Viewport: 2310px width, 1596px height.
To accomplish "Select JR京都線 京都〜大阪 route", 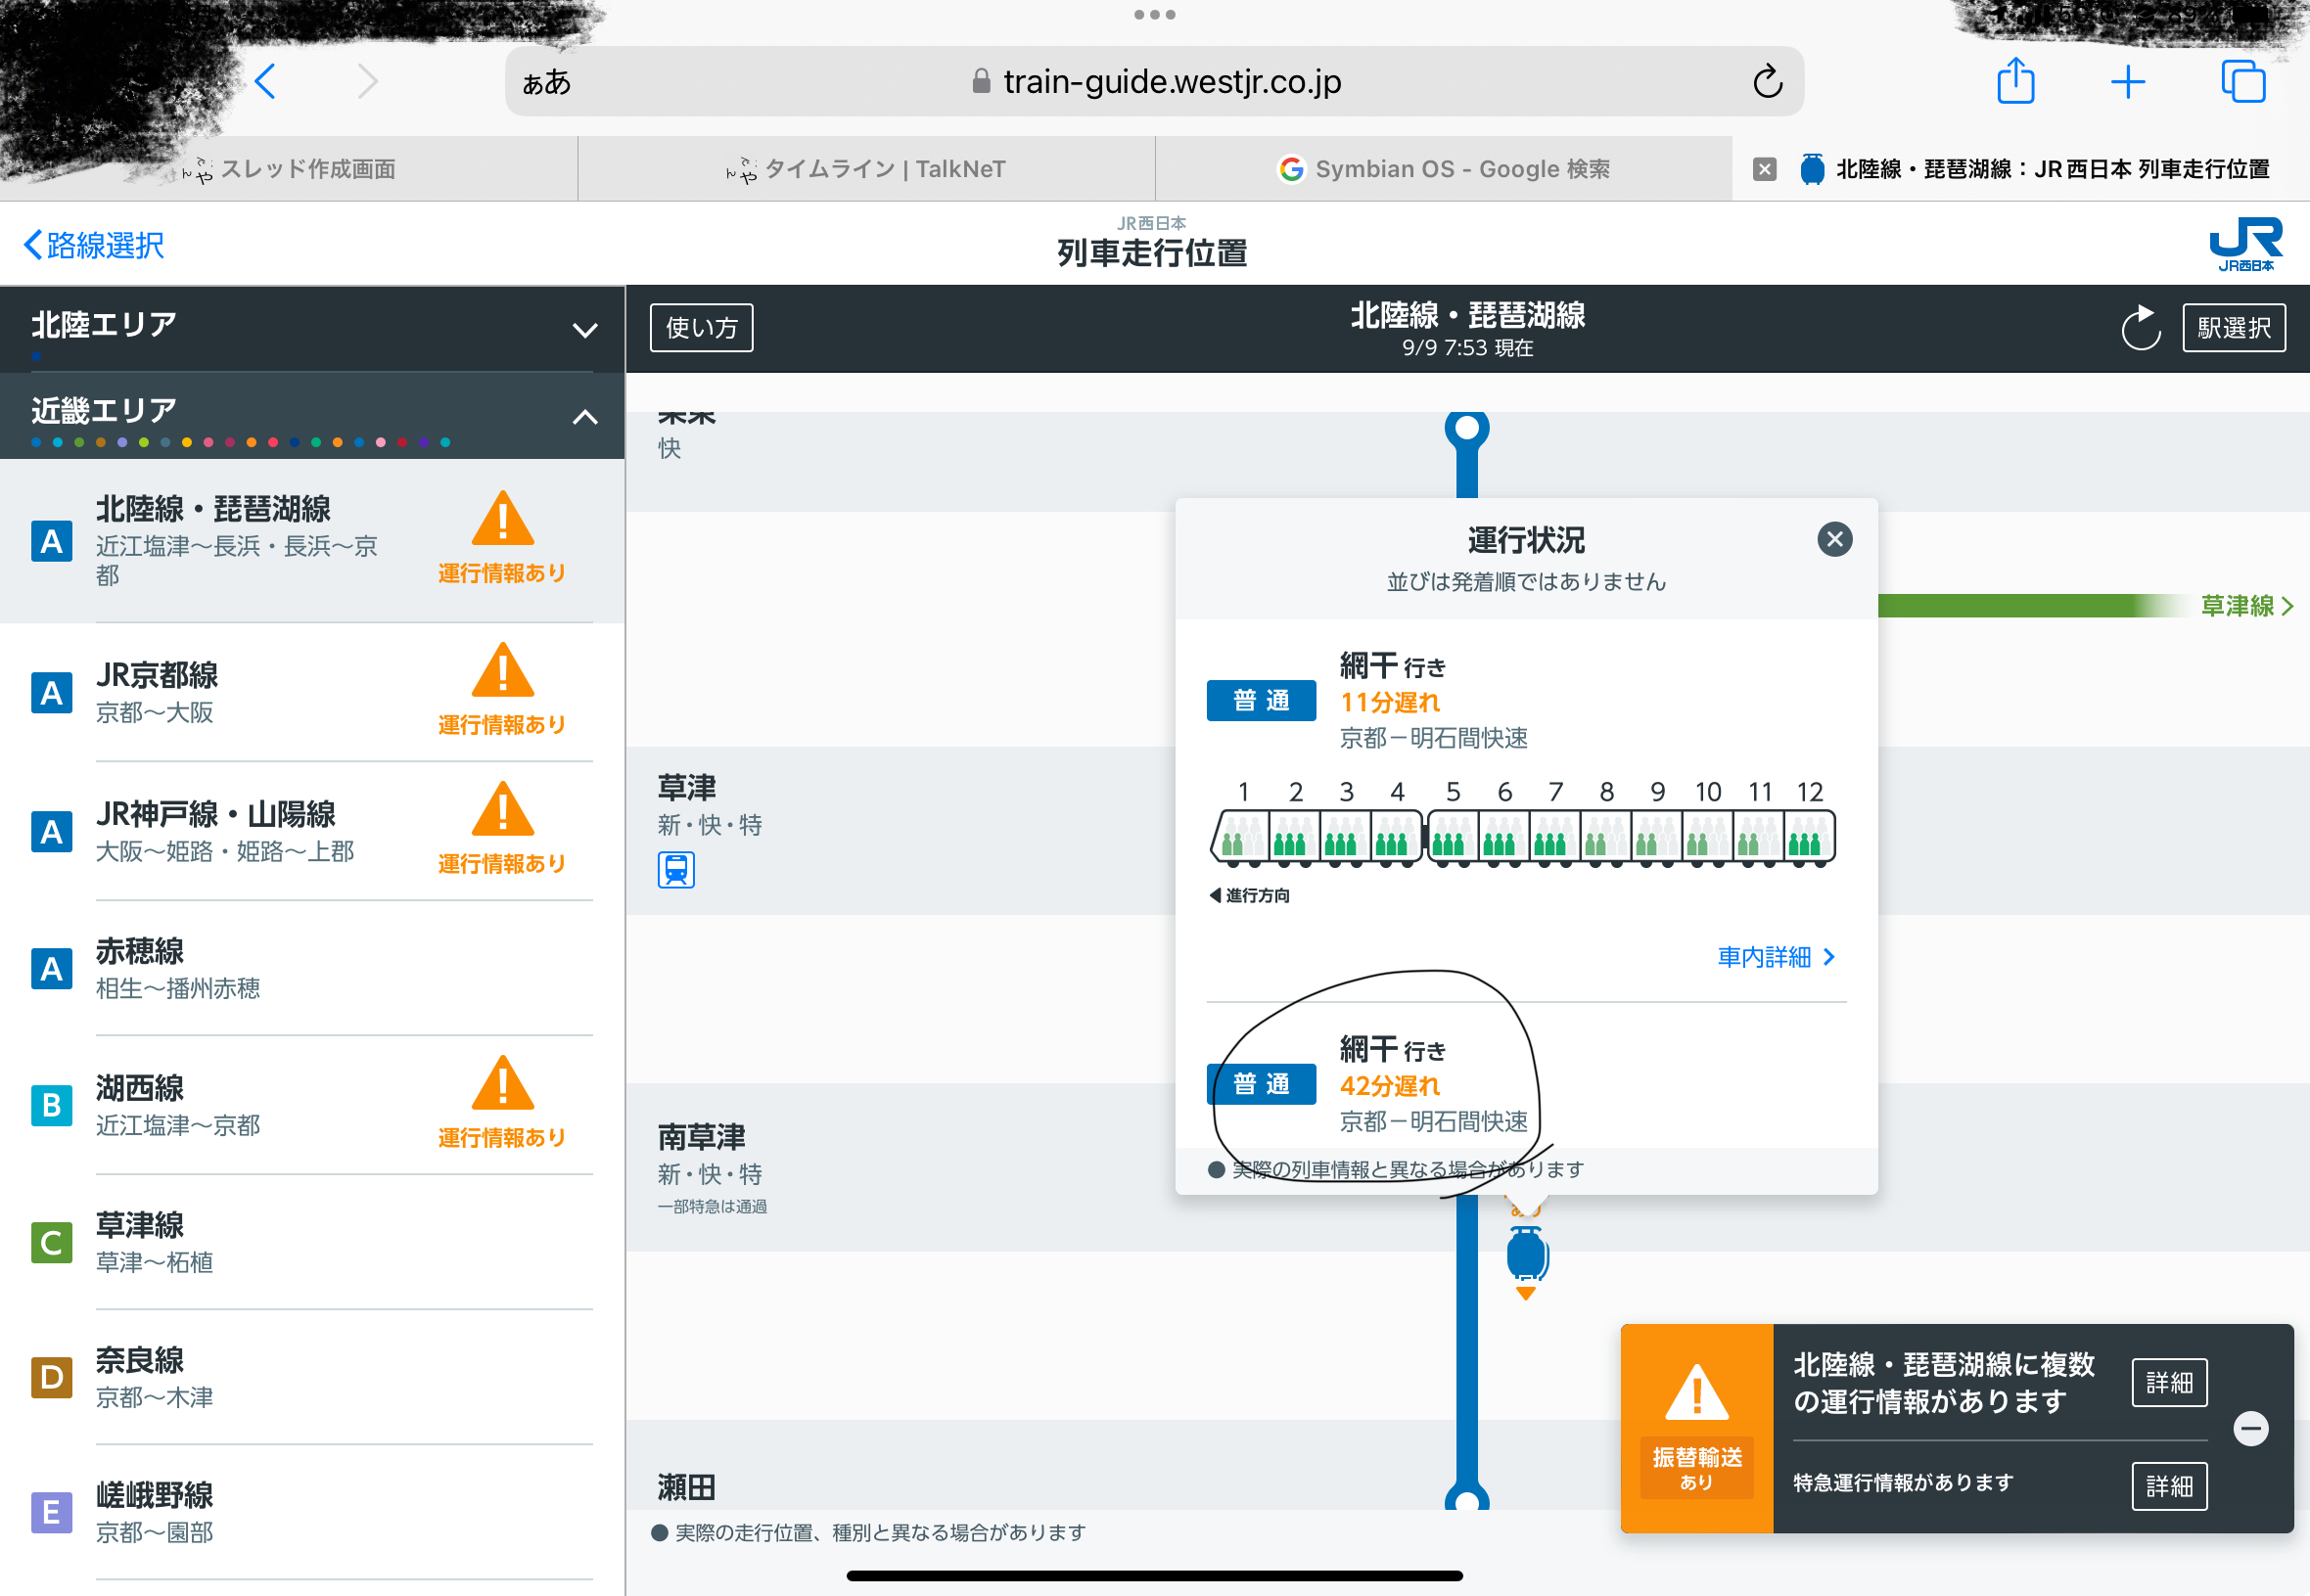I will pyautogui.click(x=312, y=693).
